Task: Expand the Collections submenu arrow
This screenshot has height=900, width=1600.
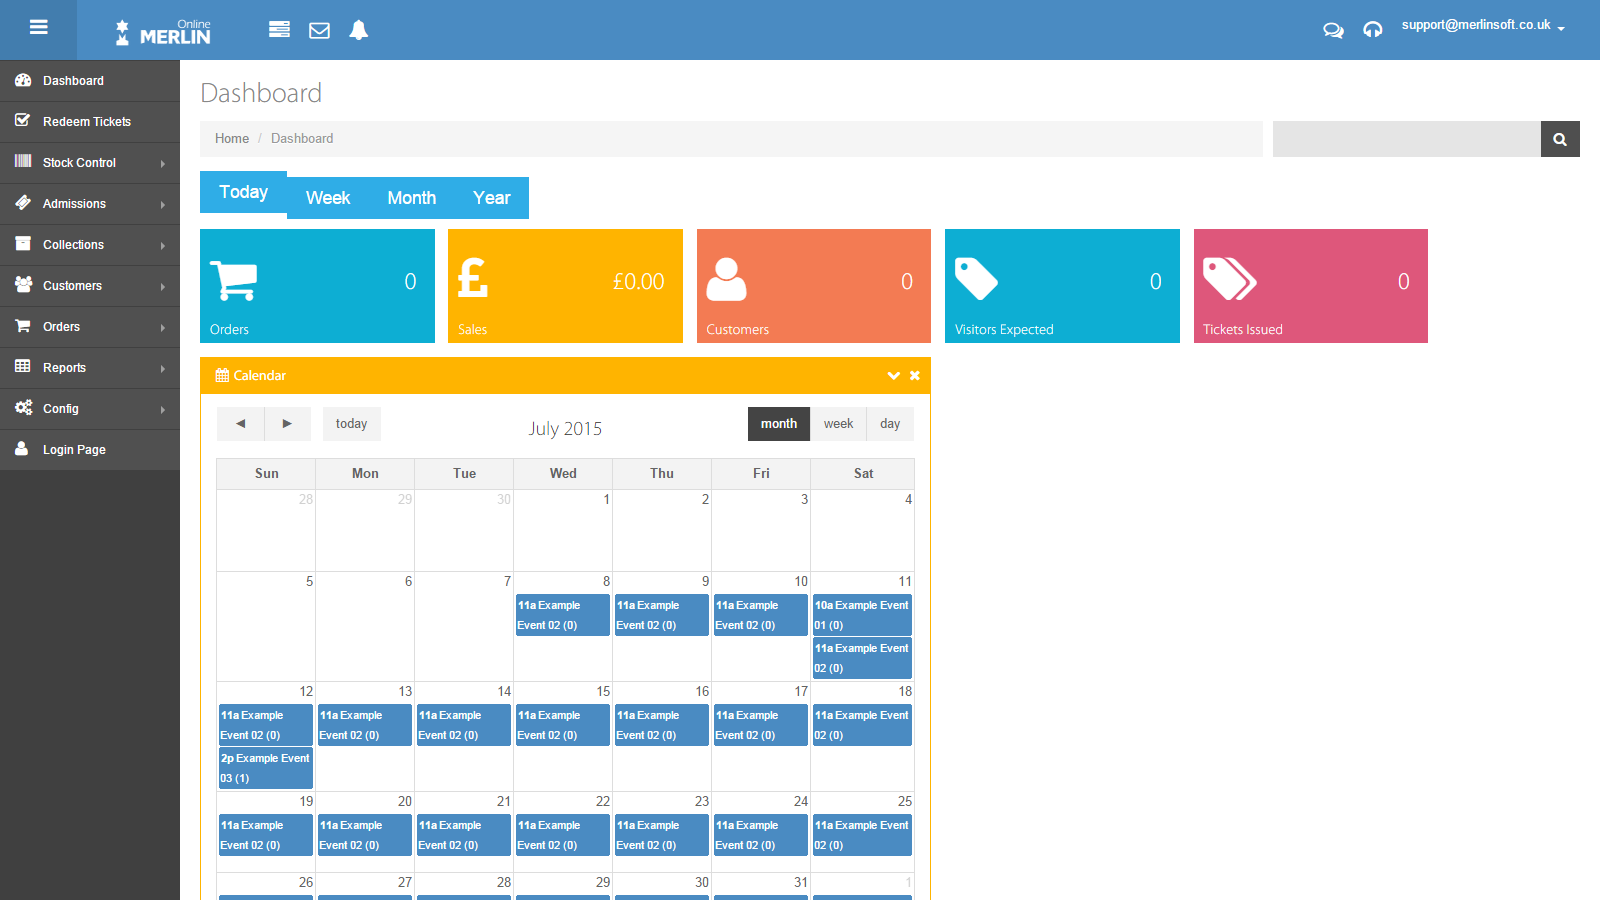Action: [x=163, y=245]
